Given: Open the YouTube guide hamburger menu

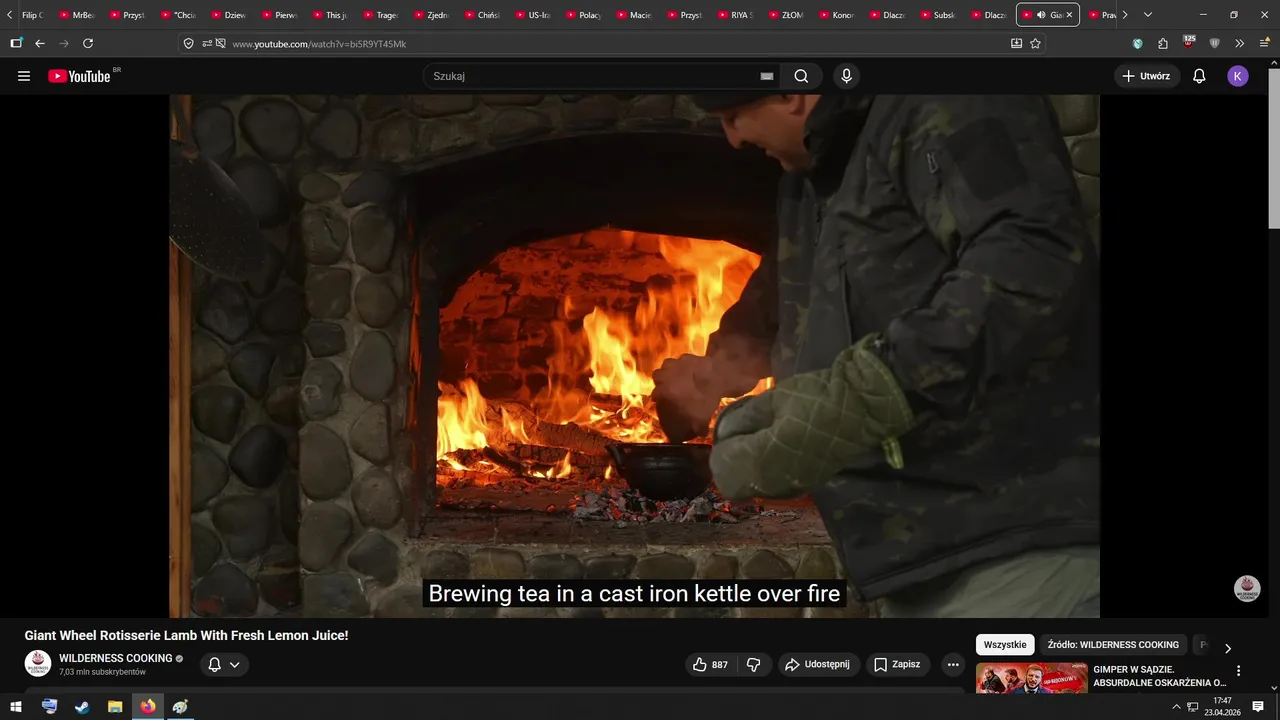Looking at the screenshot, I should pos(24,76).
